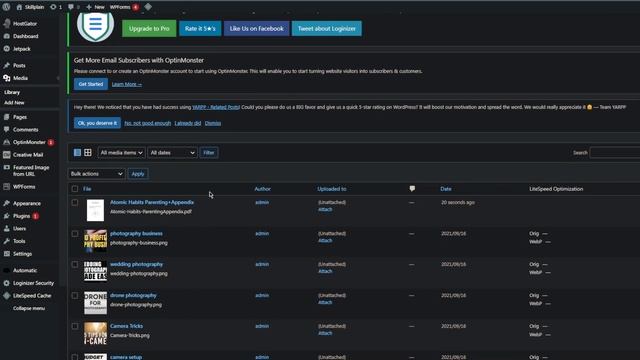This screenshot has width=640, height=360.
Task: Select the Atomic Habits Parenting+Appendix checkbox
Action: click(x=75, y=202)
